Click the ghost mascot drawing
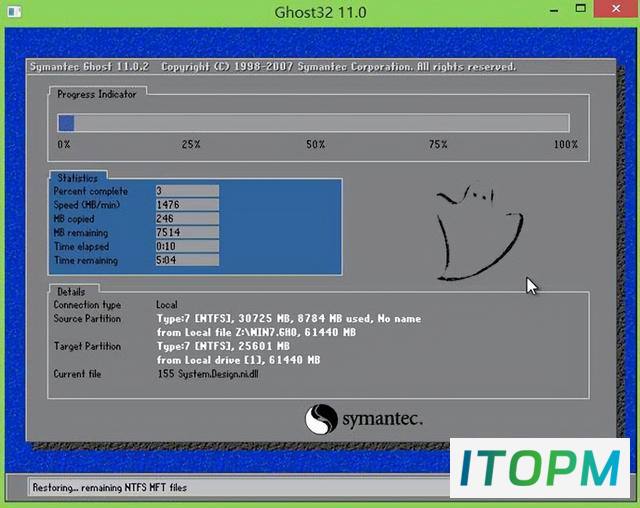This screenshot has width=640, height=508. pos(479,233)
